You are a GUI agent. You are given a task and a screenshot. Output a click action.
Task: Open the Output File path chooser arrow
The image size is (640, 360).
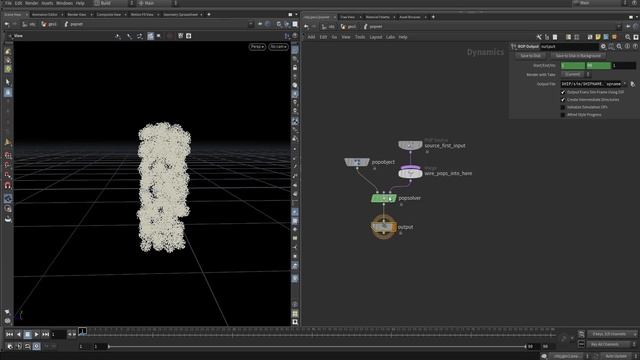625,84
